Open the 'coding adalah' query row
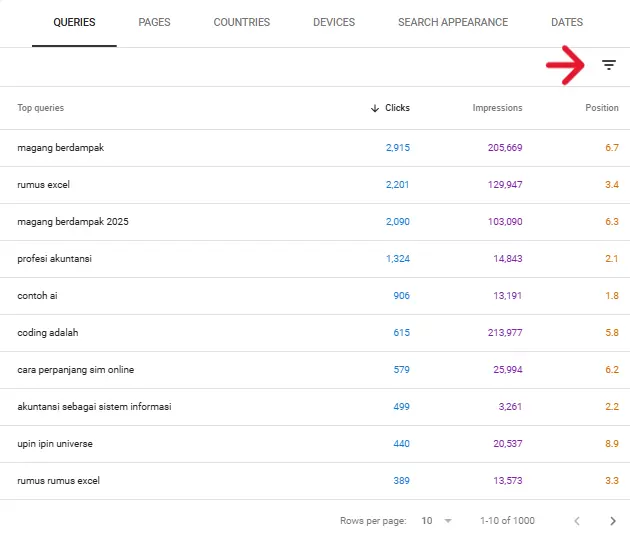Screen dimensions: 630x540 coord(47,333)
